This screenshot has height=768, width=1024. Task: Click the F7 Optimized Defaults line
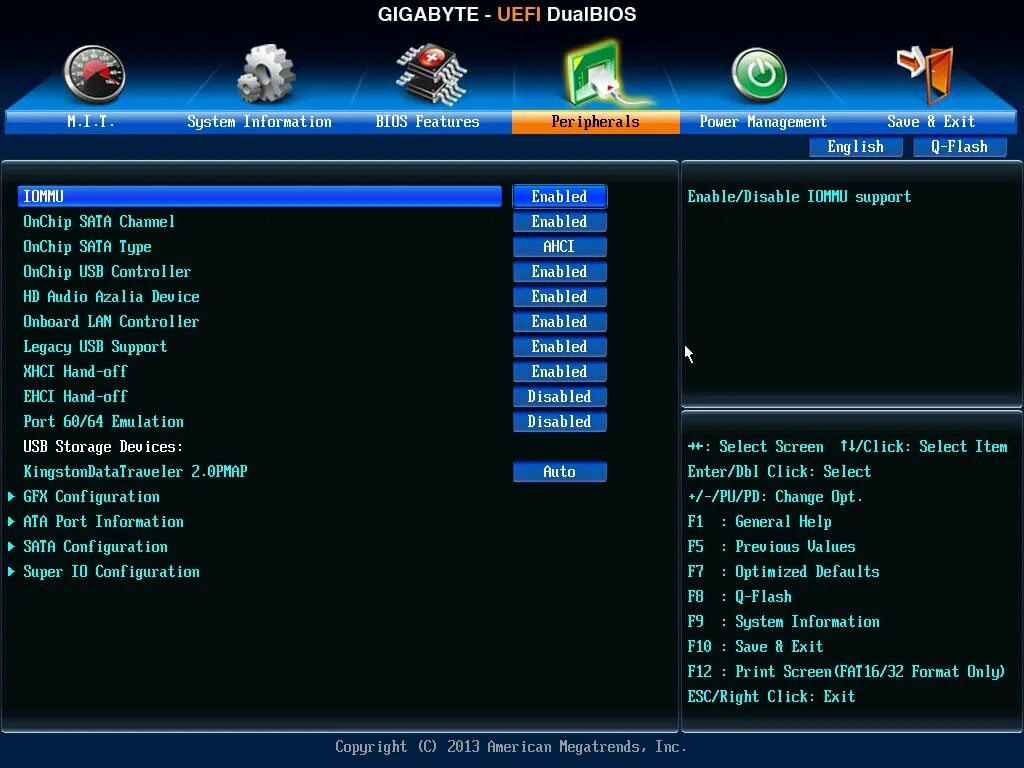pos(784,571)
